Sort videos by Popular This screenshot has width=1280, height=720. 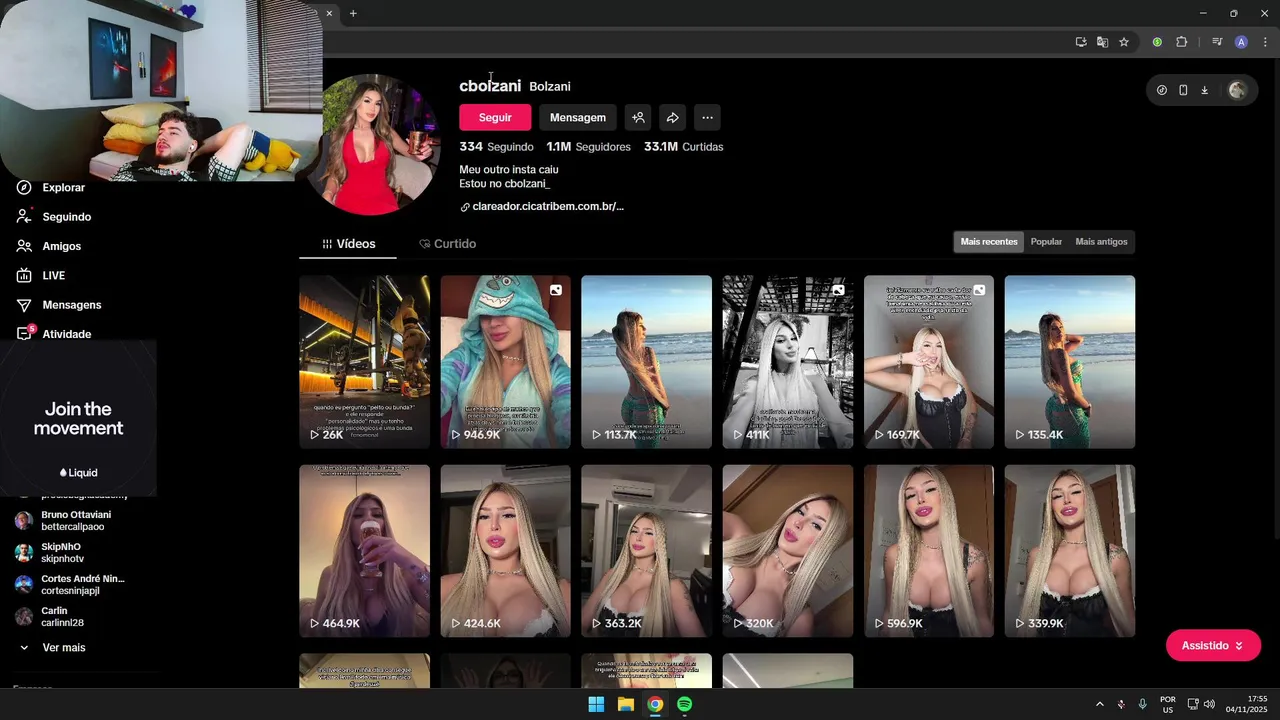(x=1046, y=242)
